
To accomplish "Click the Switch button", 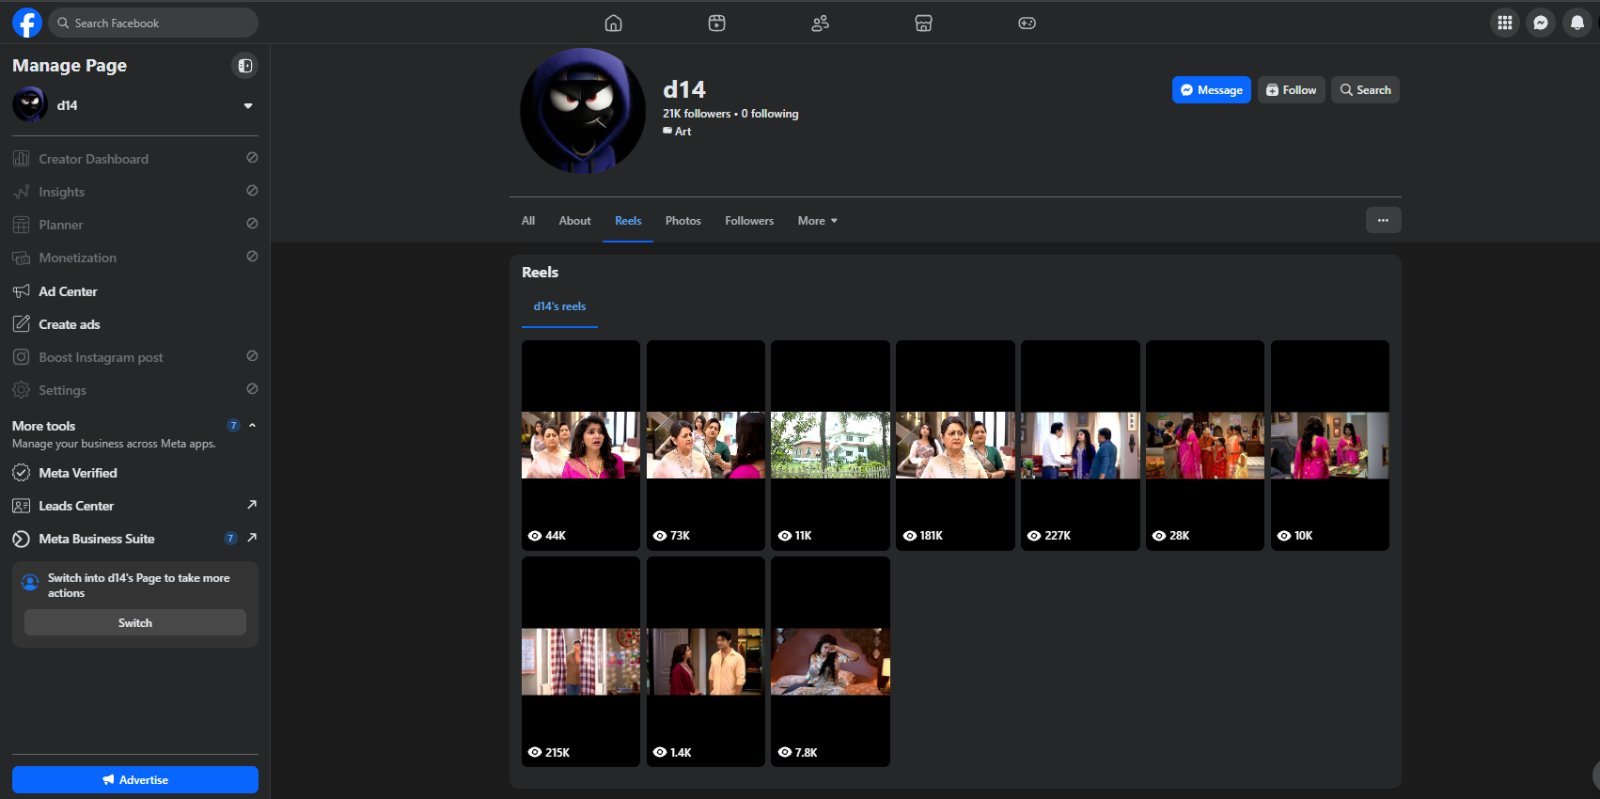I will click(x=135, y=623).
